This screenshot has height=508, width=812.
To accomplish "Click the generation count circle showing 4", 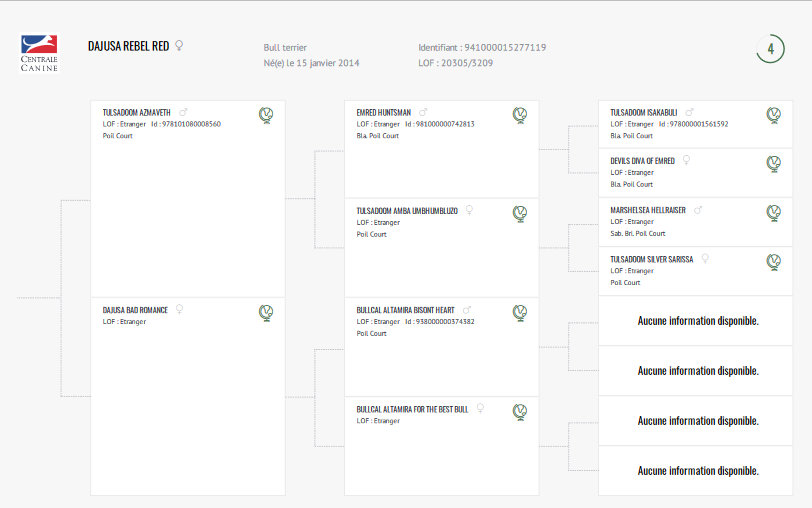I will click(770, 49).
